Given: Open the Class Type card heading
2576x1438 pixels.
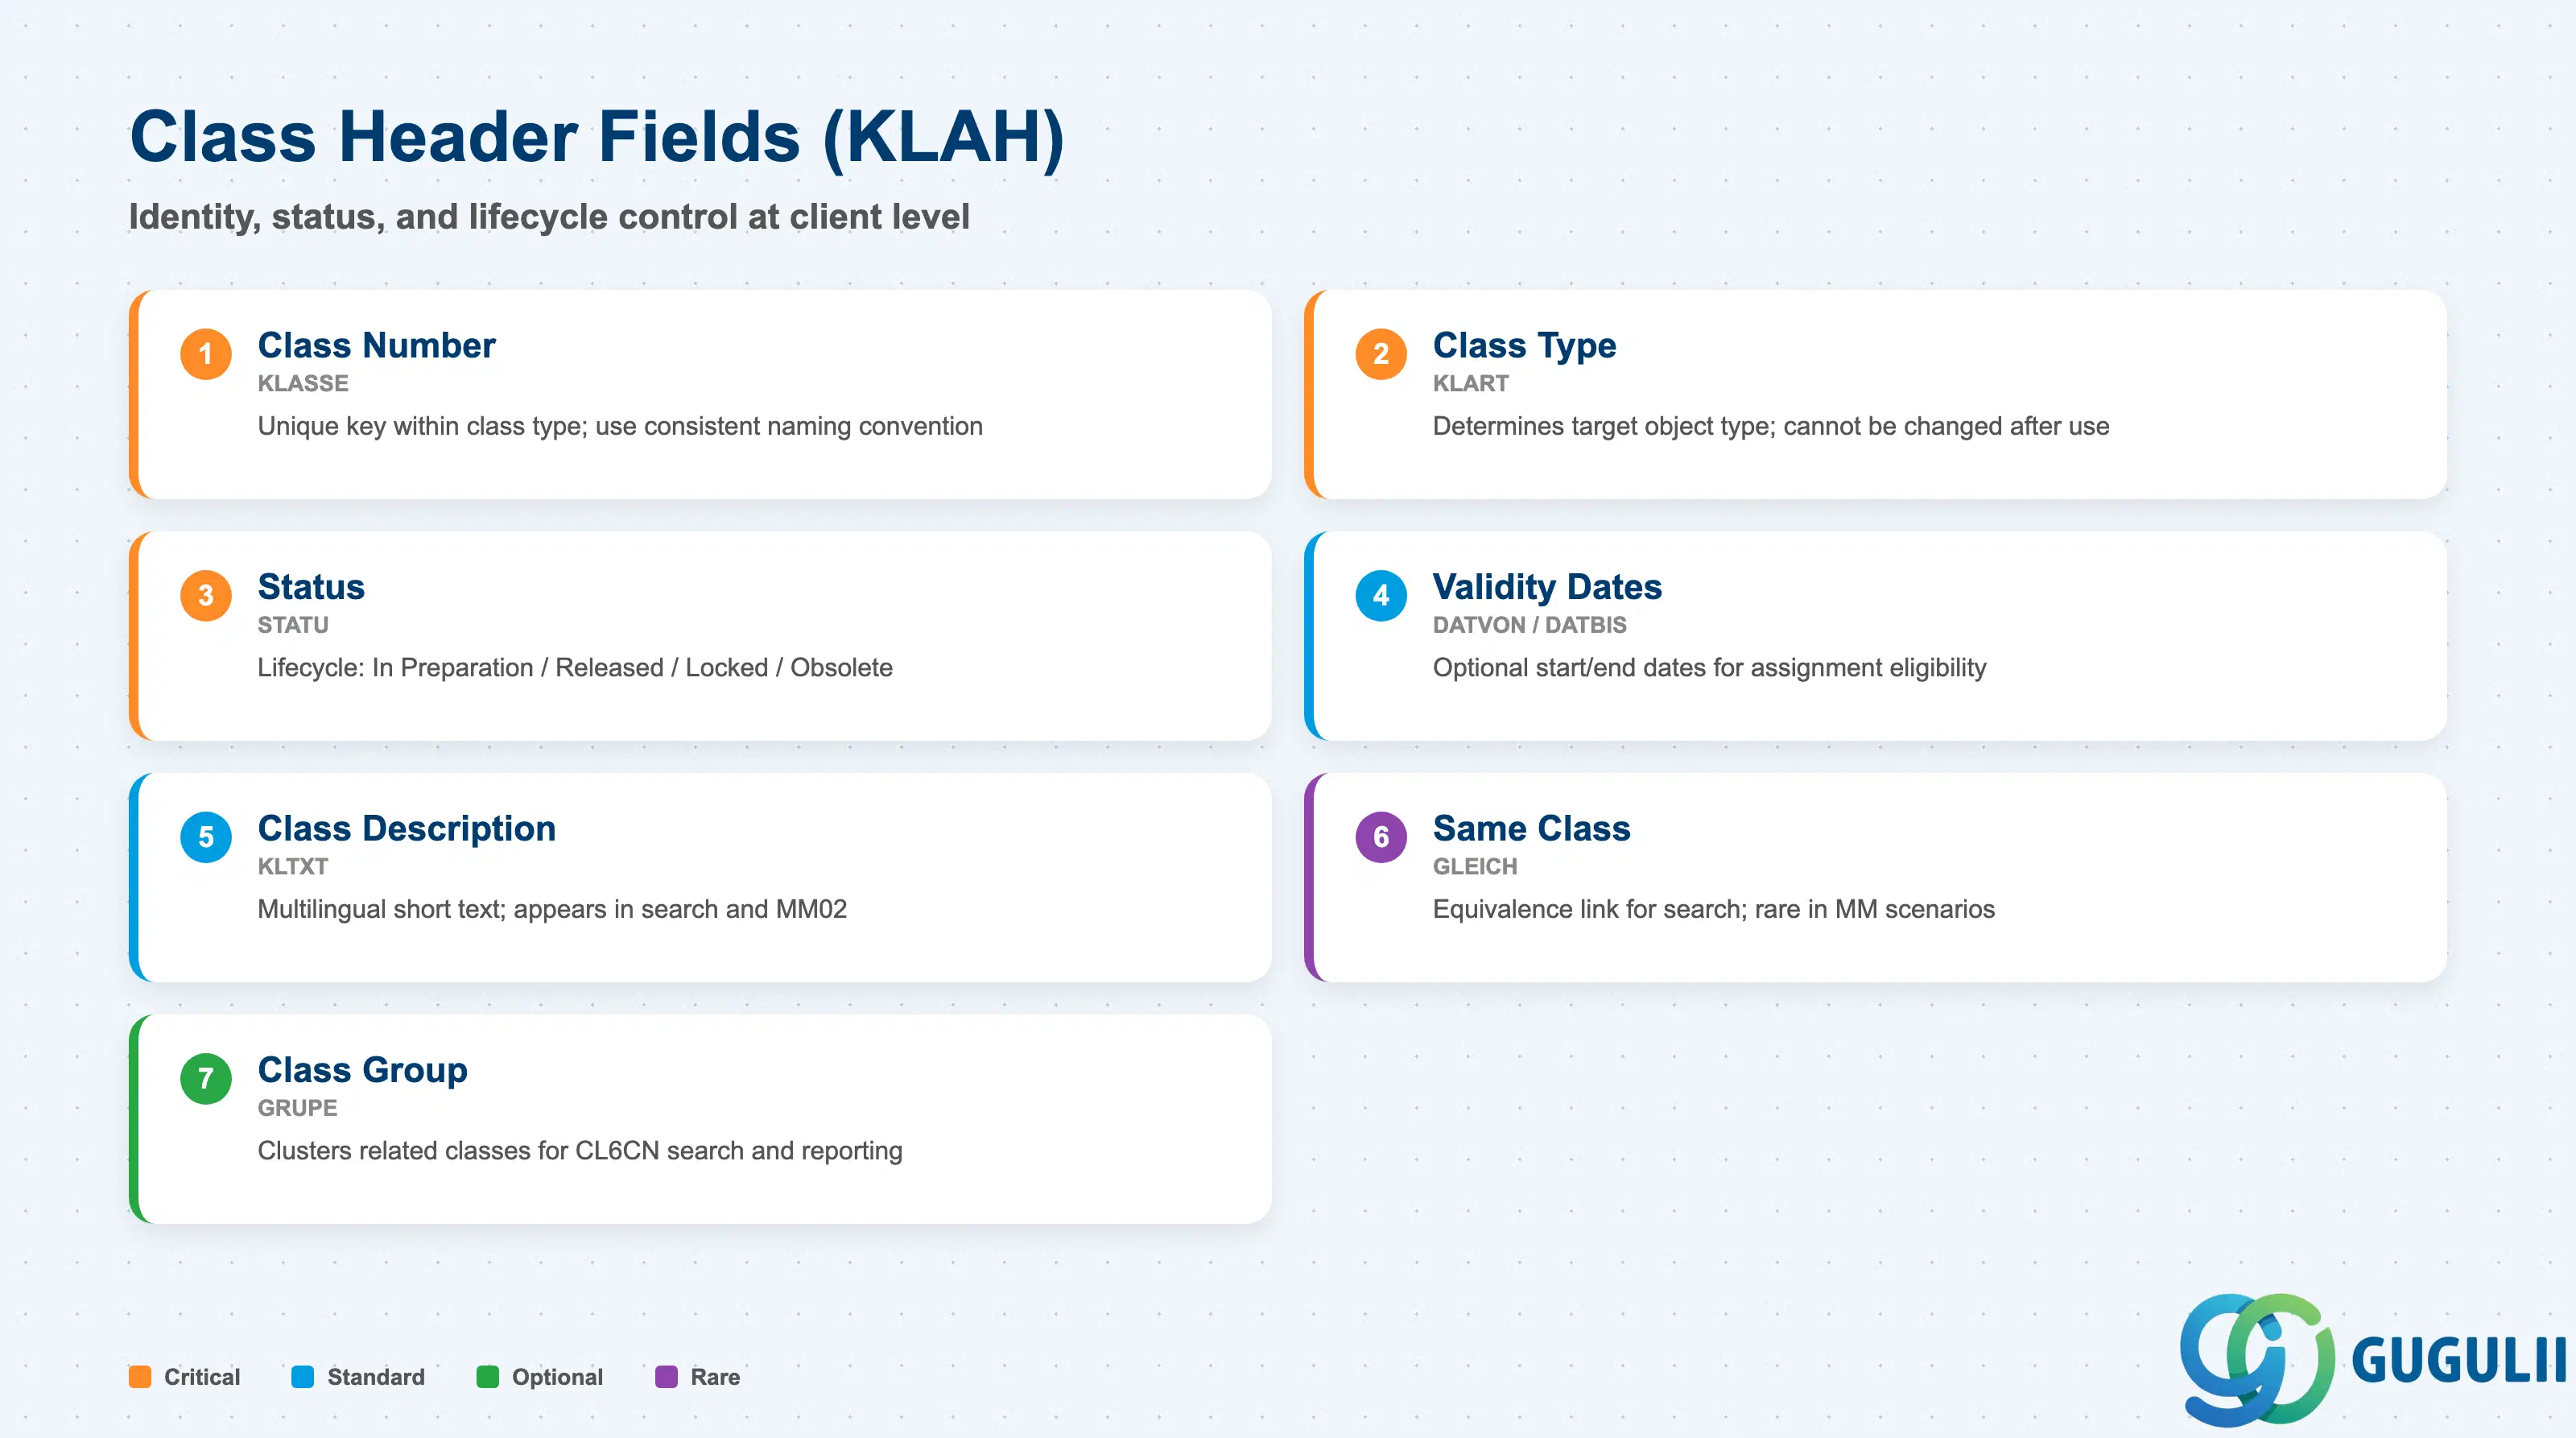Looking at the screenshot, I should point(1524,346).
